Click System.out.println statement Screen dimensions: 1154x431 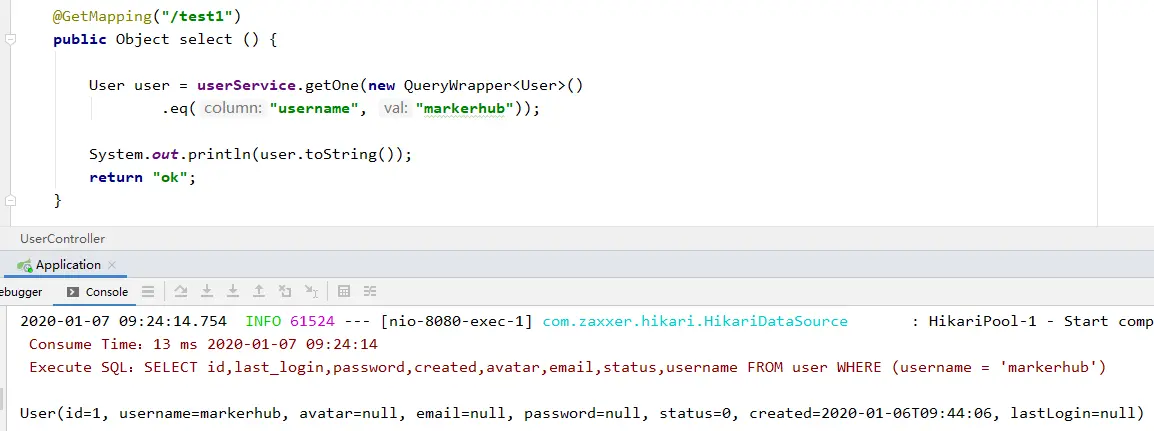tap(250, 154)
